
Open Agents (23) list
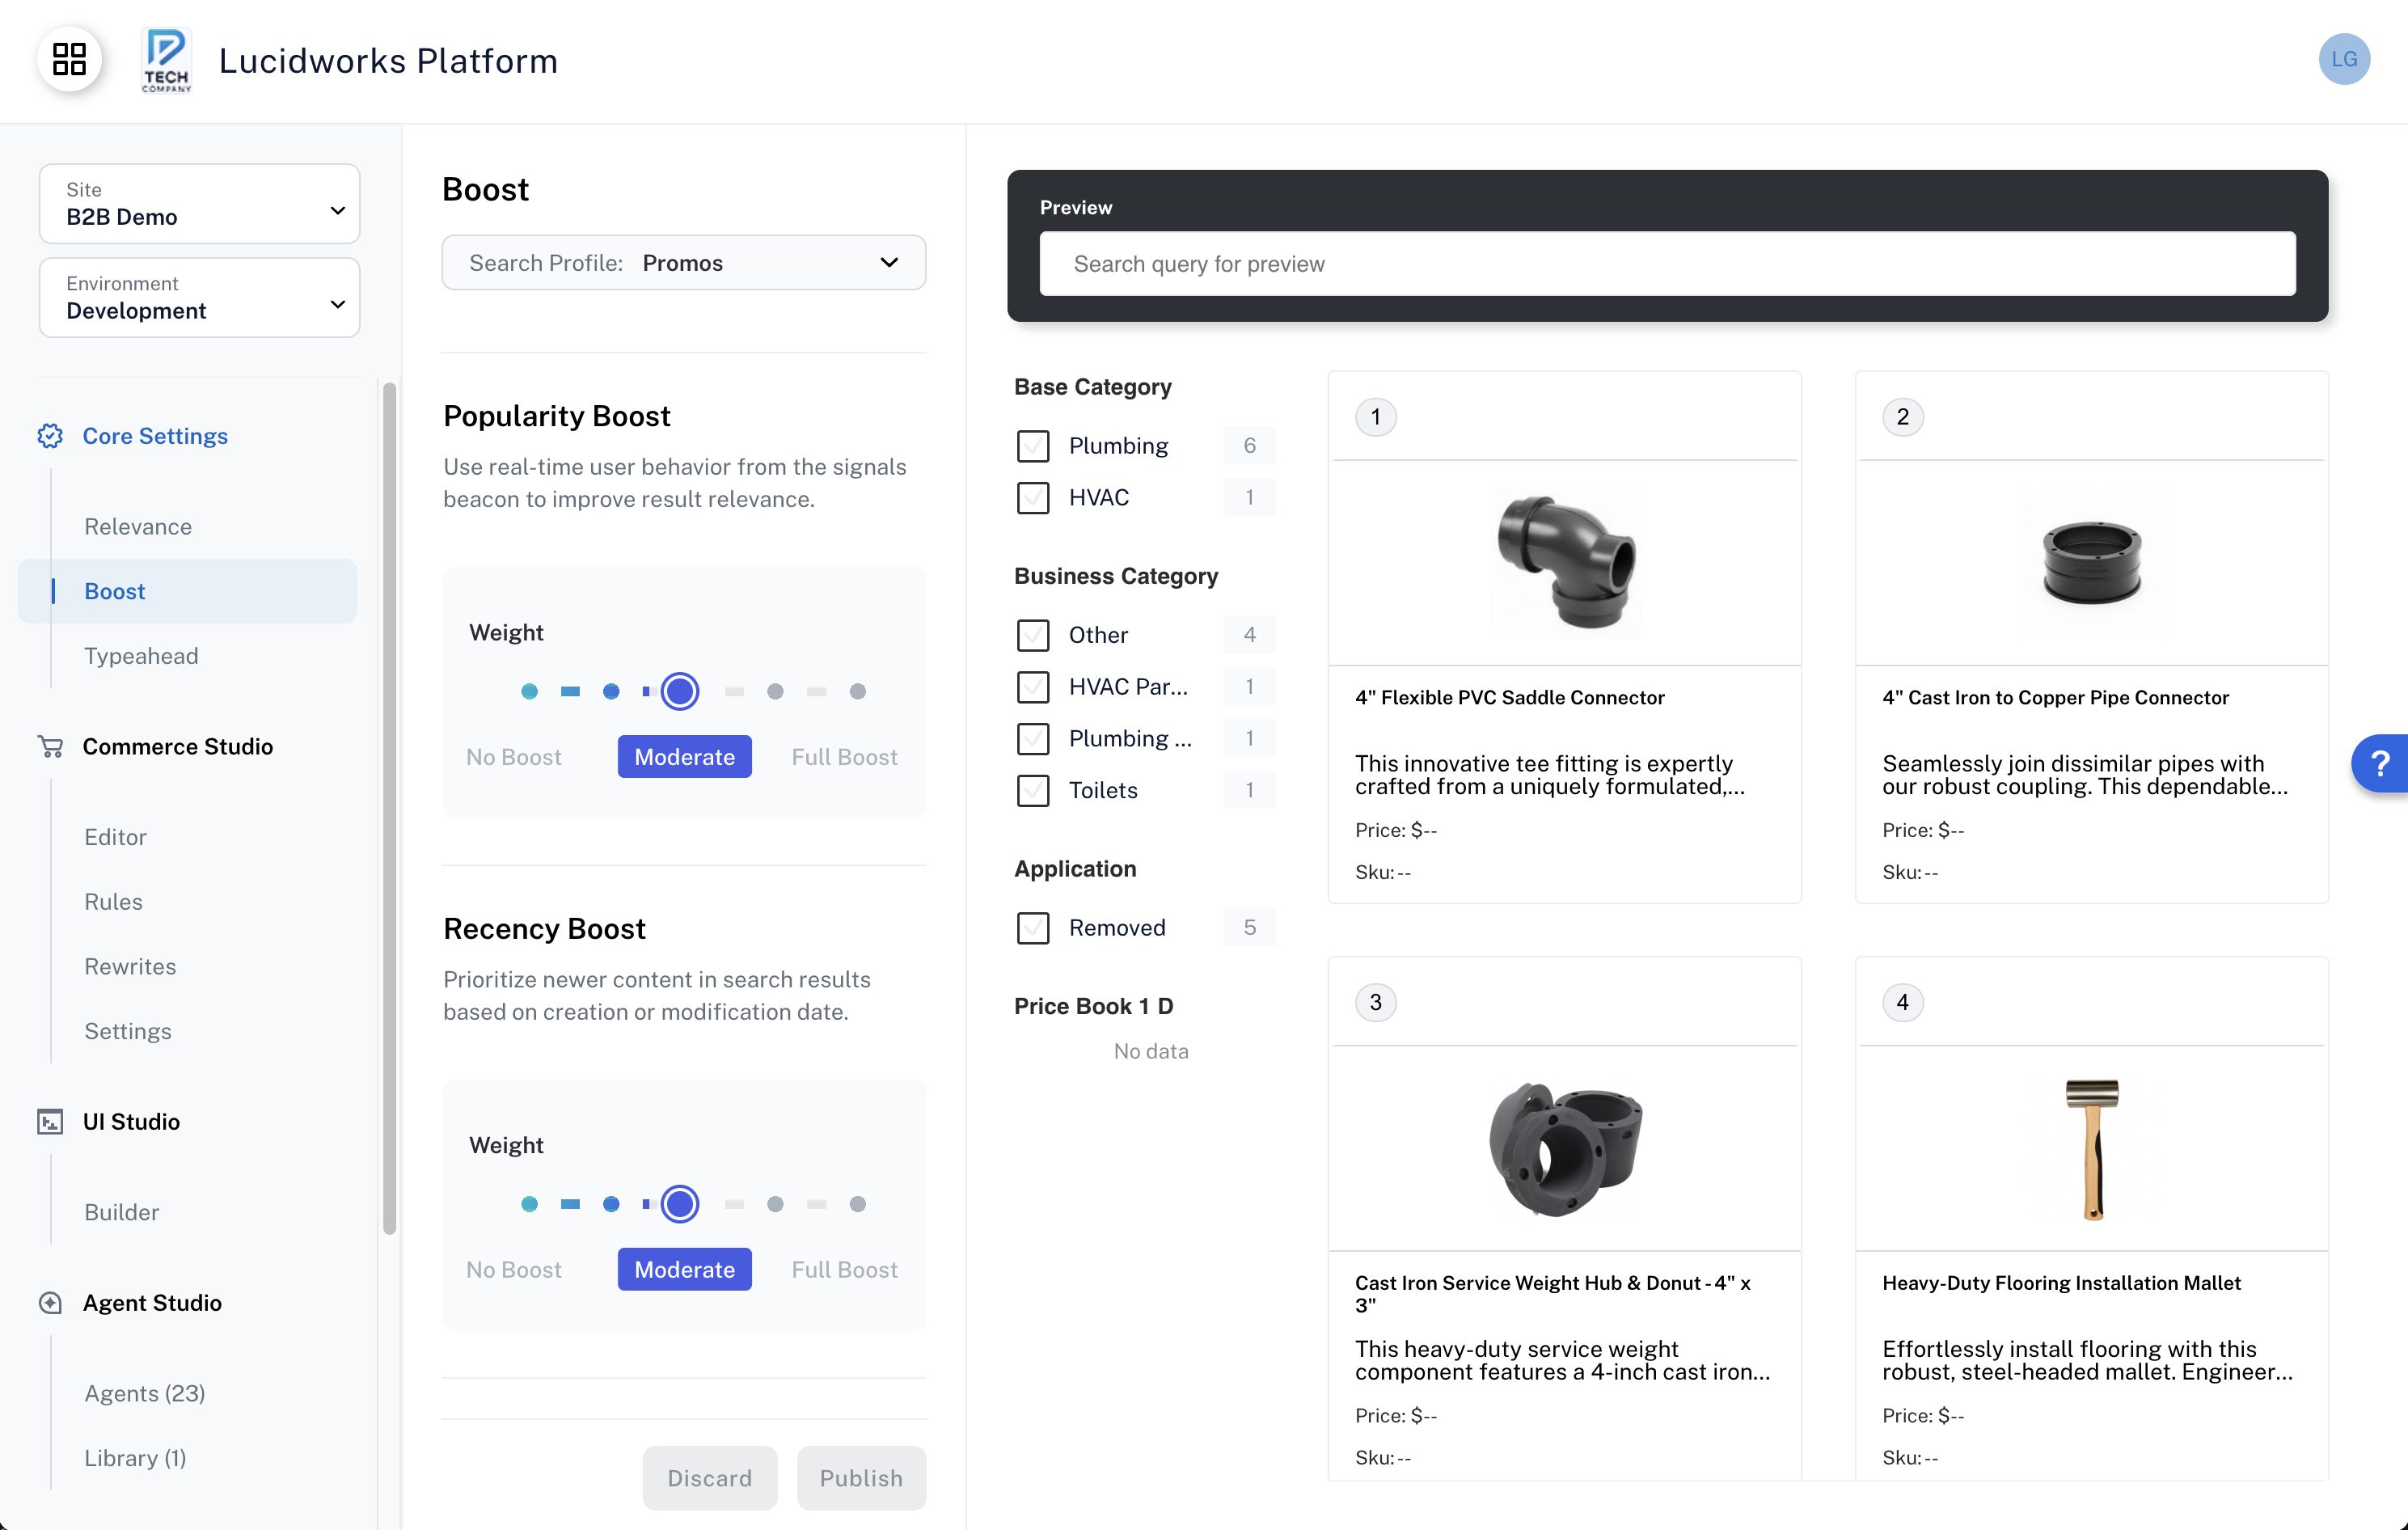coord(145,1393)
